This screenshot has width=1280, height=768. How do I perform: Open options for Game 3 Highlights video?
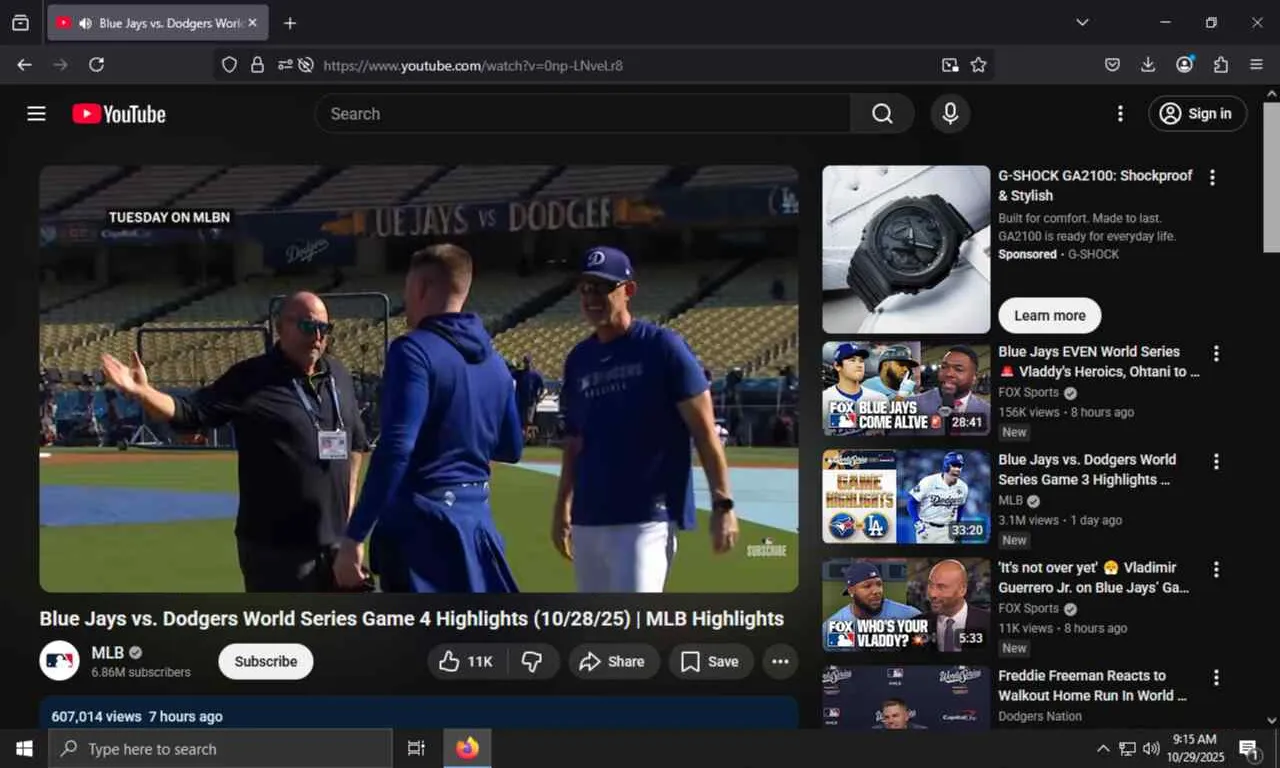click(1216, 461)
